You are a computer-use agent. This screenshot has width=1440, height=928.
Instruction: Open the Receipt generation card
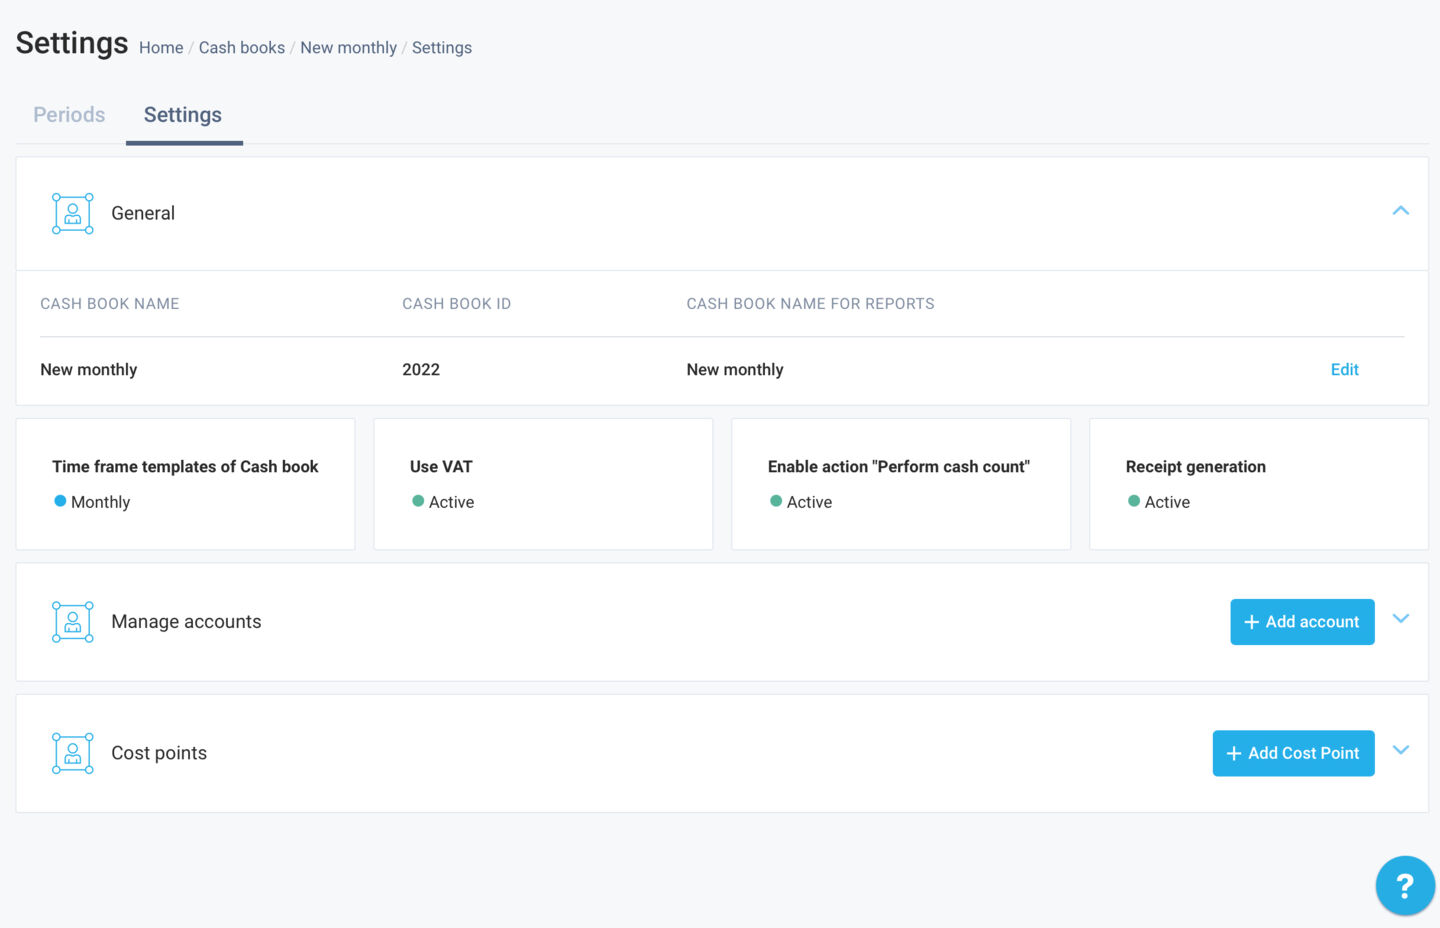point(1259,484)
